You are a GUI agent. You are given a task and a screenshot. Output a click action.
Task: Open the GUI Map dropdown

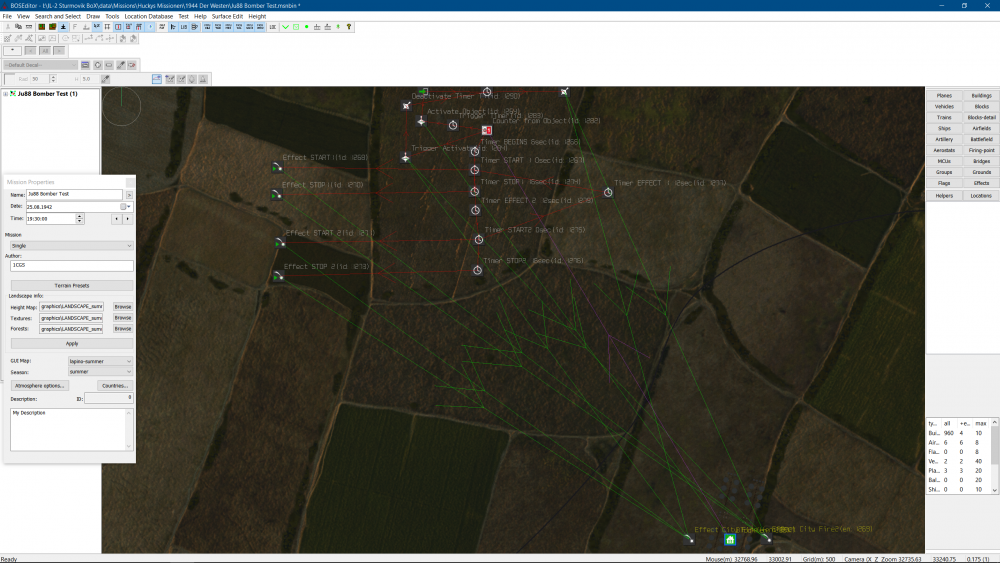(x=100, y=361)
